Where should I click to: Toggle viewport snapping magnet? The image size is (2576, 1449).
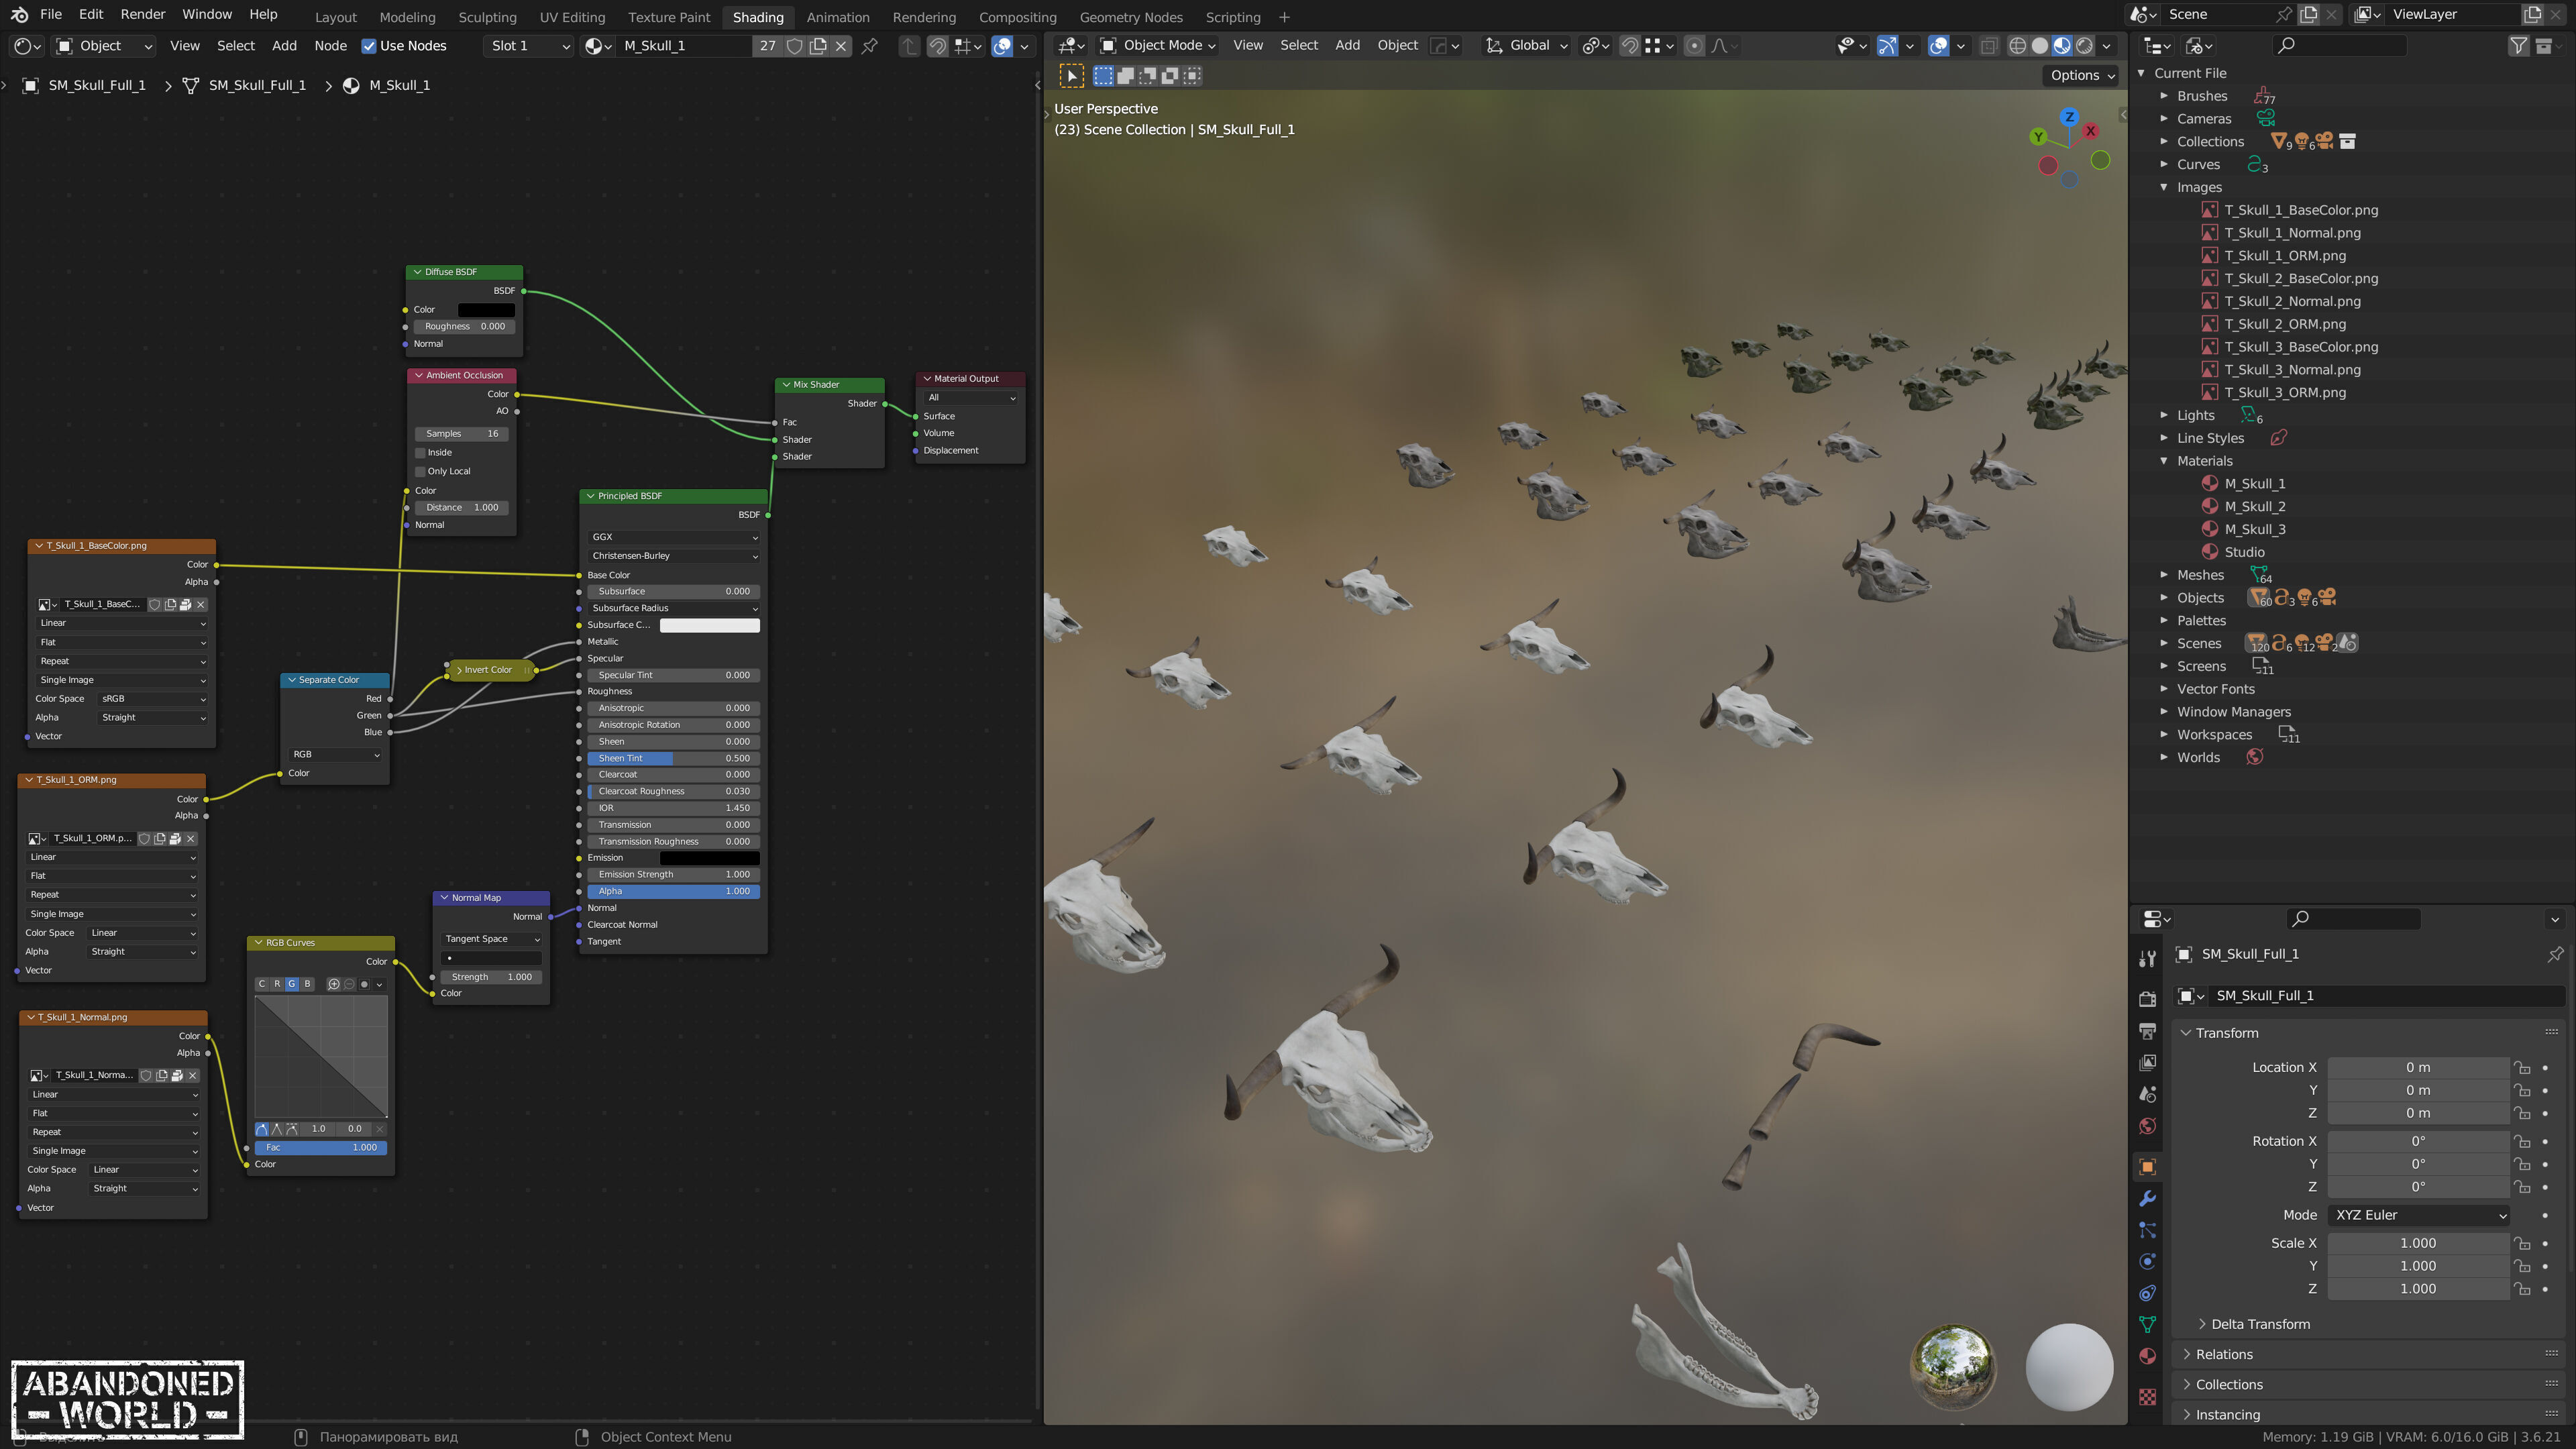pos(1629,46)
